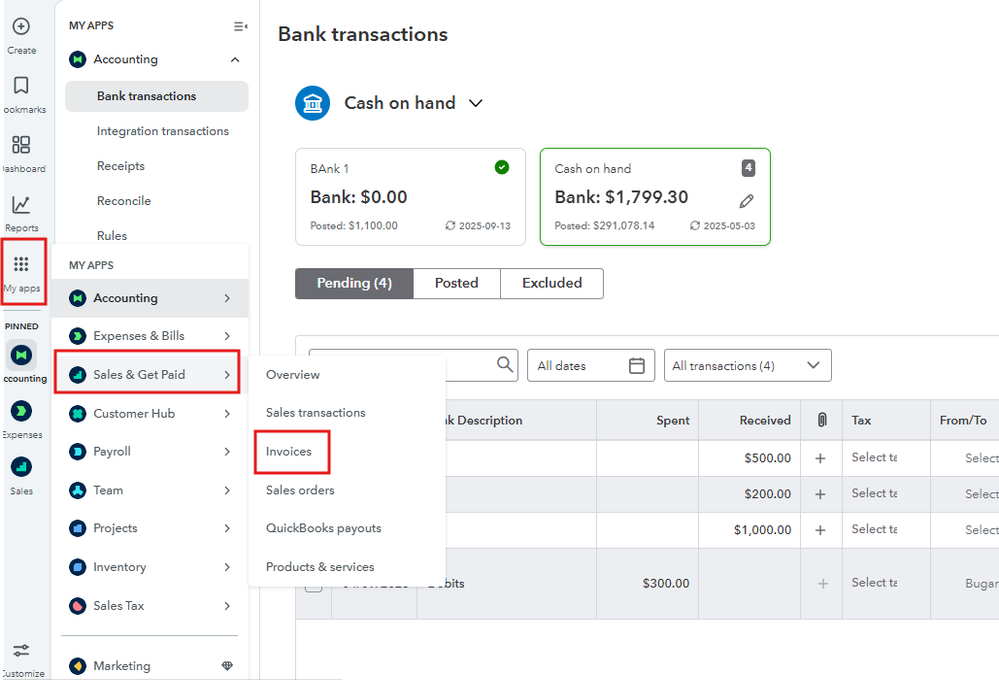This screenshot has height=680, width=999.
Task: Expand Team submenu
Action: [x=227, y=491]
